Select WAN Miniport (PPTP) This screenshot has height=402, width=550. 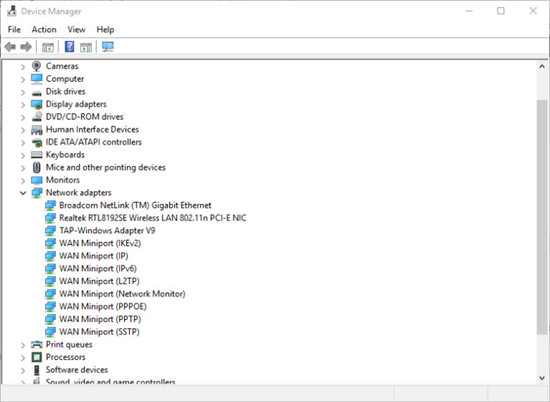100,319
